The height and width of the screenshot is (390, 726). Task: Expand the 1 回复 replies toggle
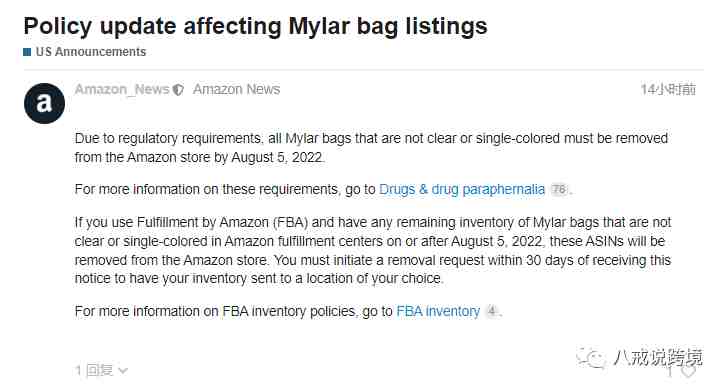click(x=101, y=370)
